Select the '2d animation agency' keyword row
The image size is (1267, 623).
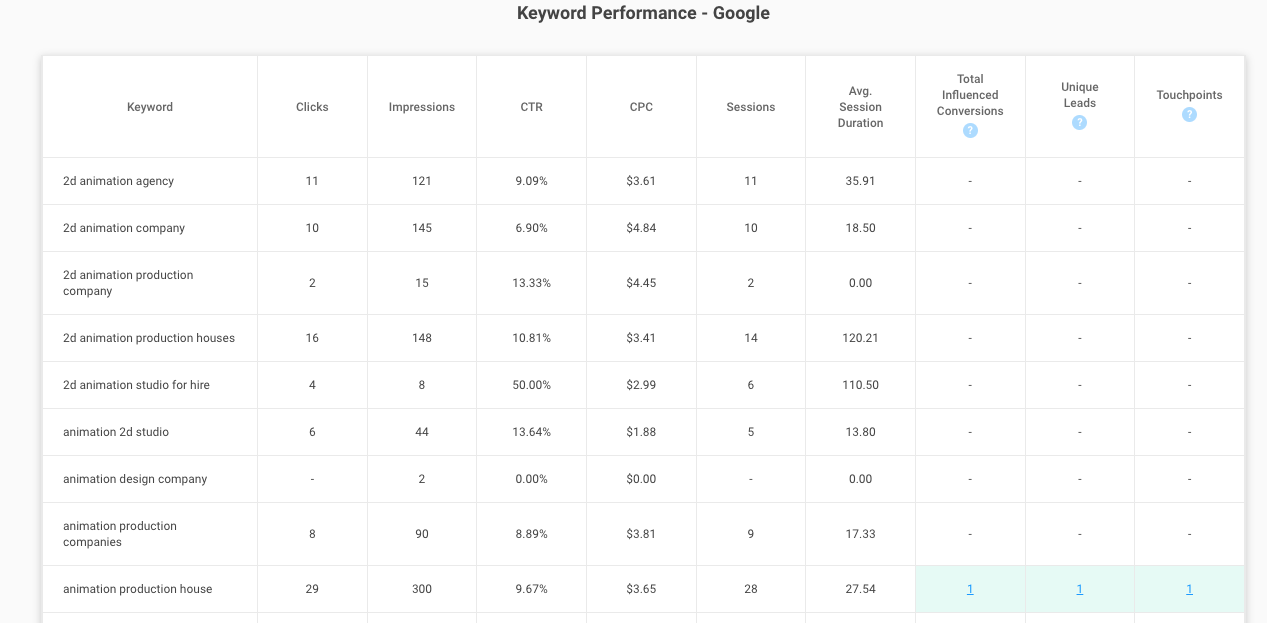click(x=643, y=181)
